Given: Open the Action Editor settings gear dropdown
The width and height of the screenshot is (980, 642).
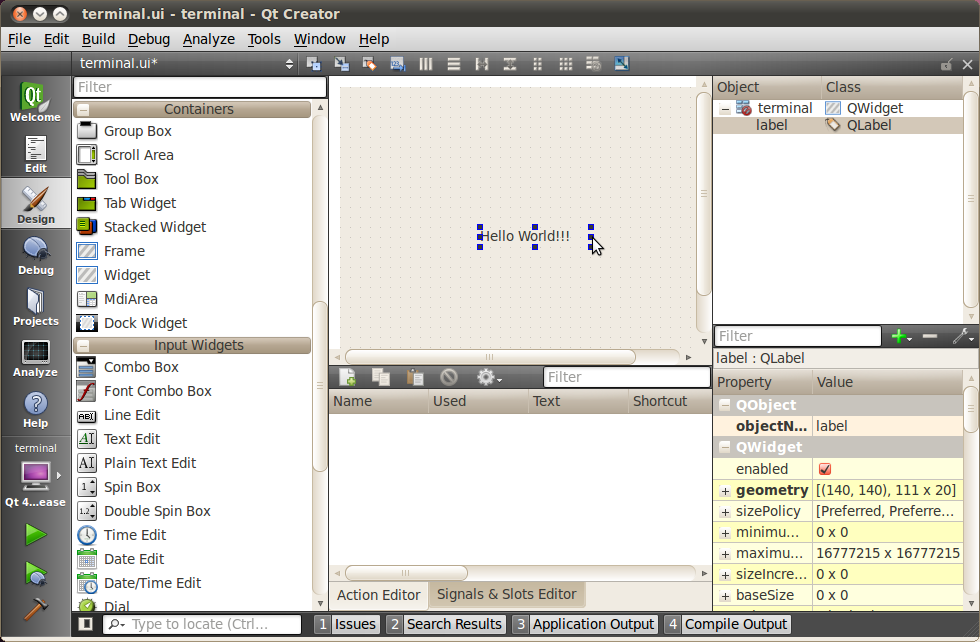Looking at the screenshot, I should point(488,377).
